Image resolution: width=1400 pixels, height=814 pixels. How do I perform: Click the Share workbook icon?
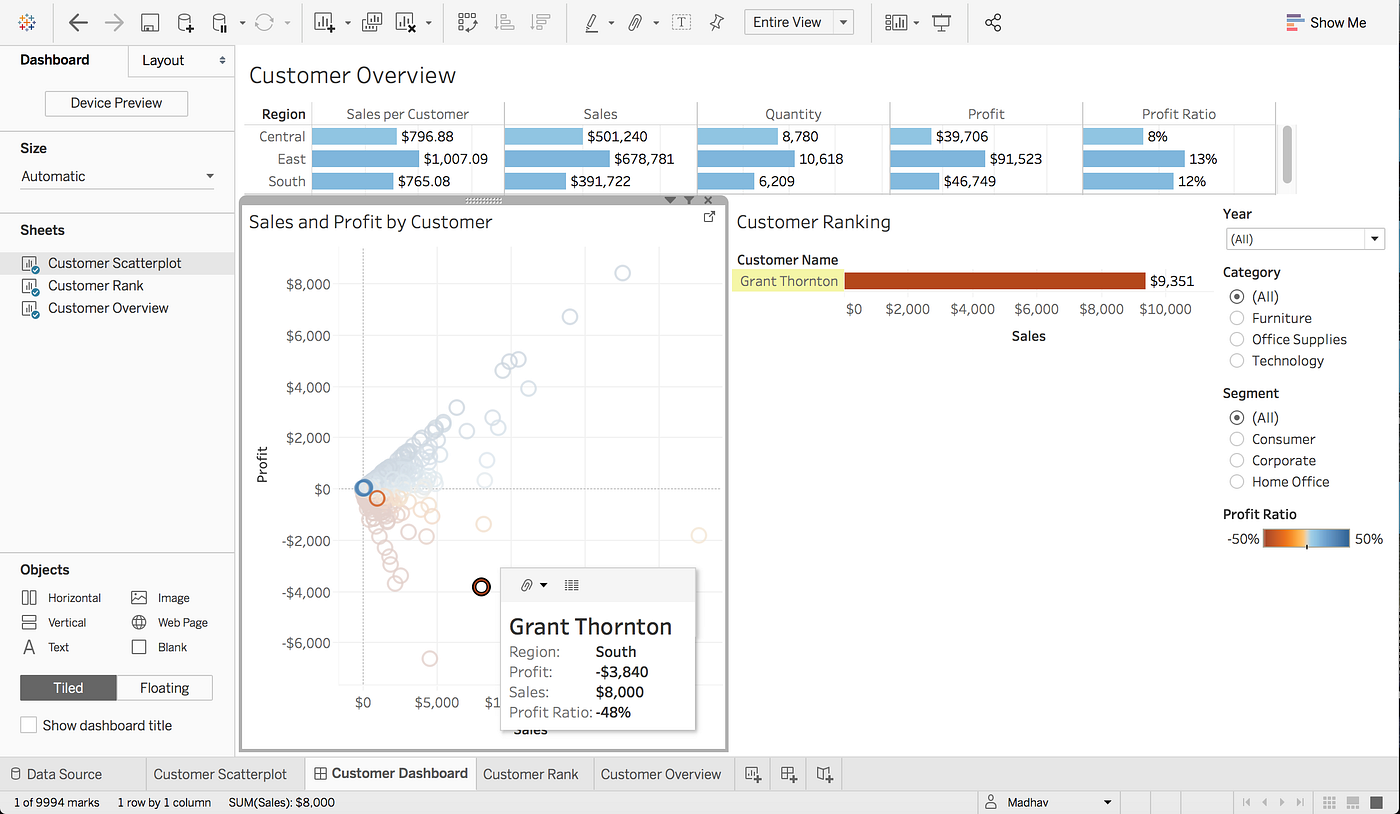click(x=993, y=22)
